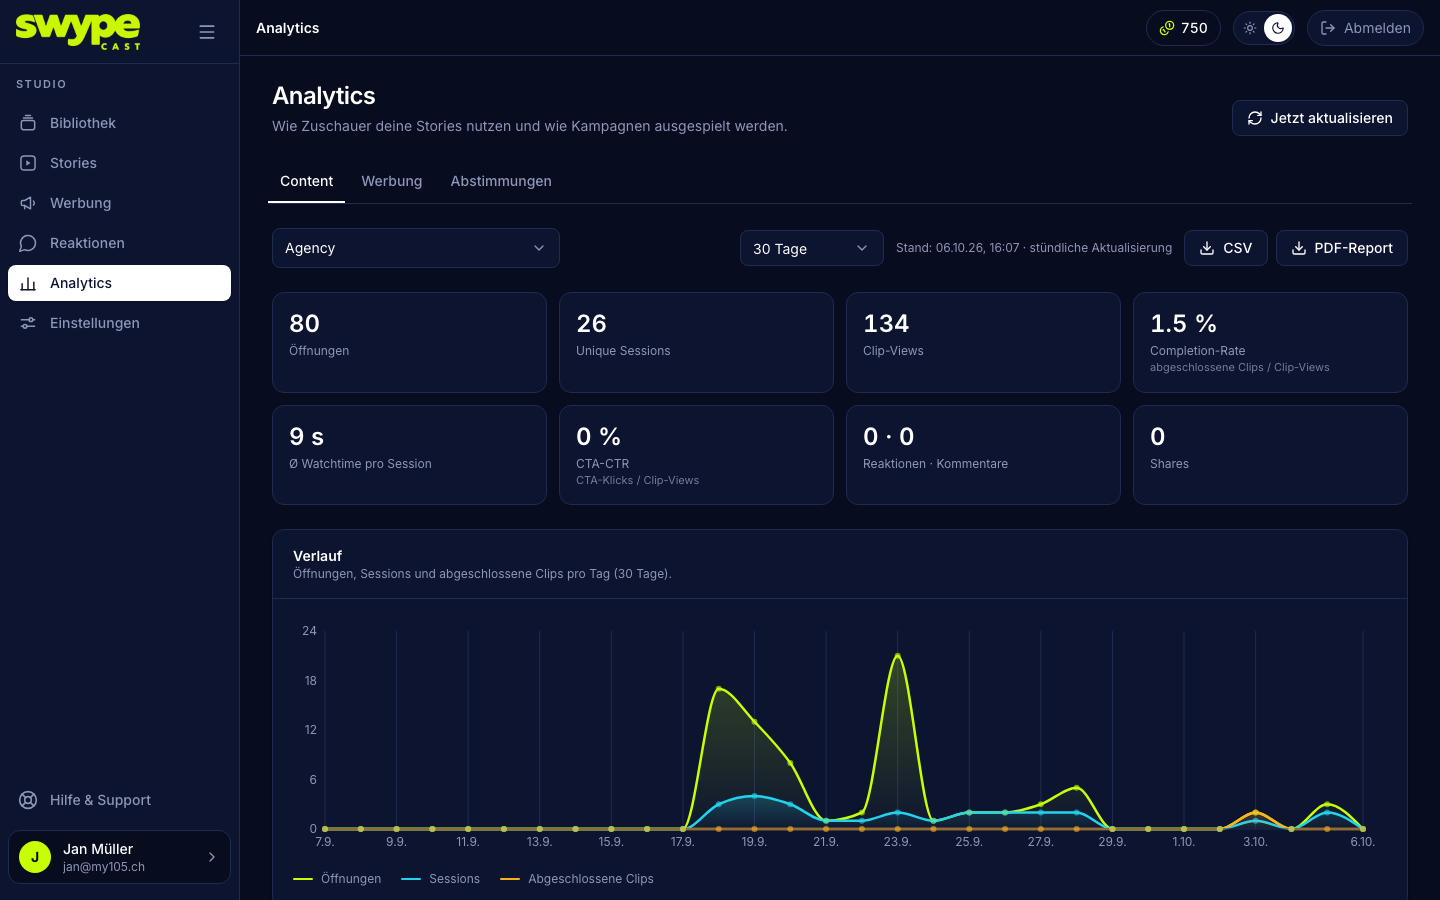Click the download icon on PDF-Report
Image resolution: width=1440 pixels, height=900 pixels.
pyautogui.click(x=1299, y=248)
